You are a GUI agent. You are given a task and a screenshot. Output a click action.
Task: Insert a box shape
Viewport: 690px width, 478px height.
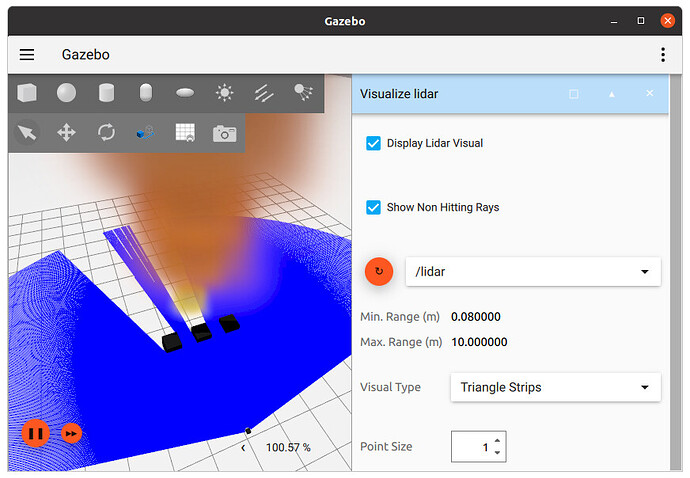(27, 93)
